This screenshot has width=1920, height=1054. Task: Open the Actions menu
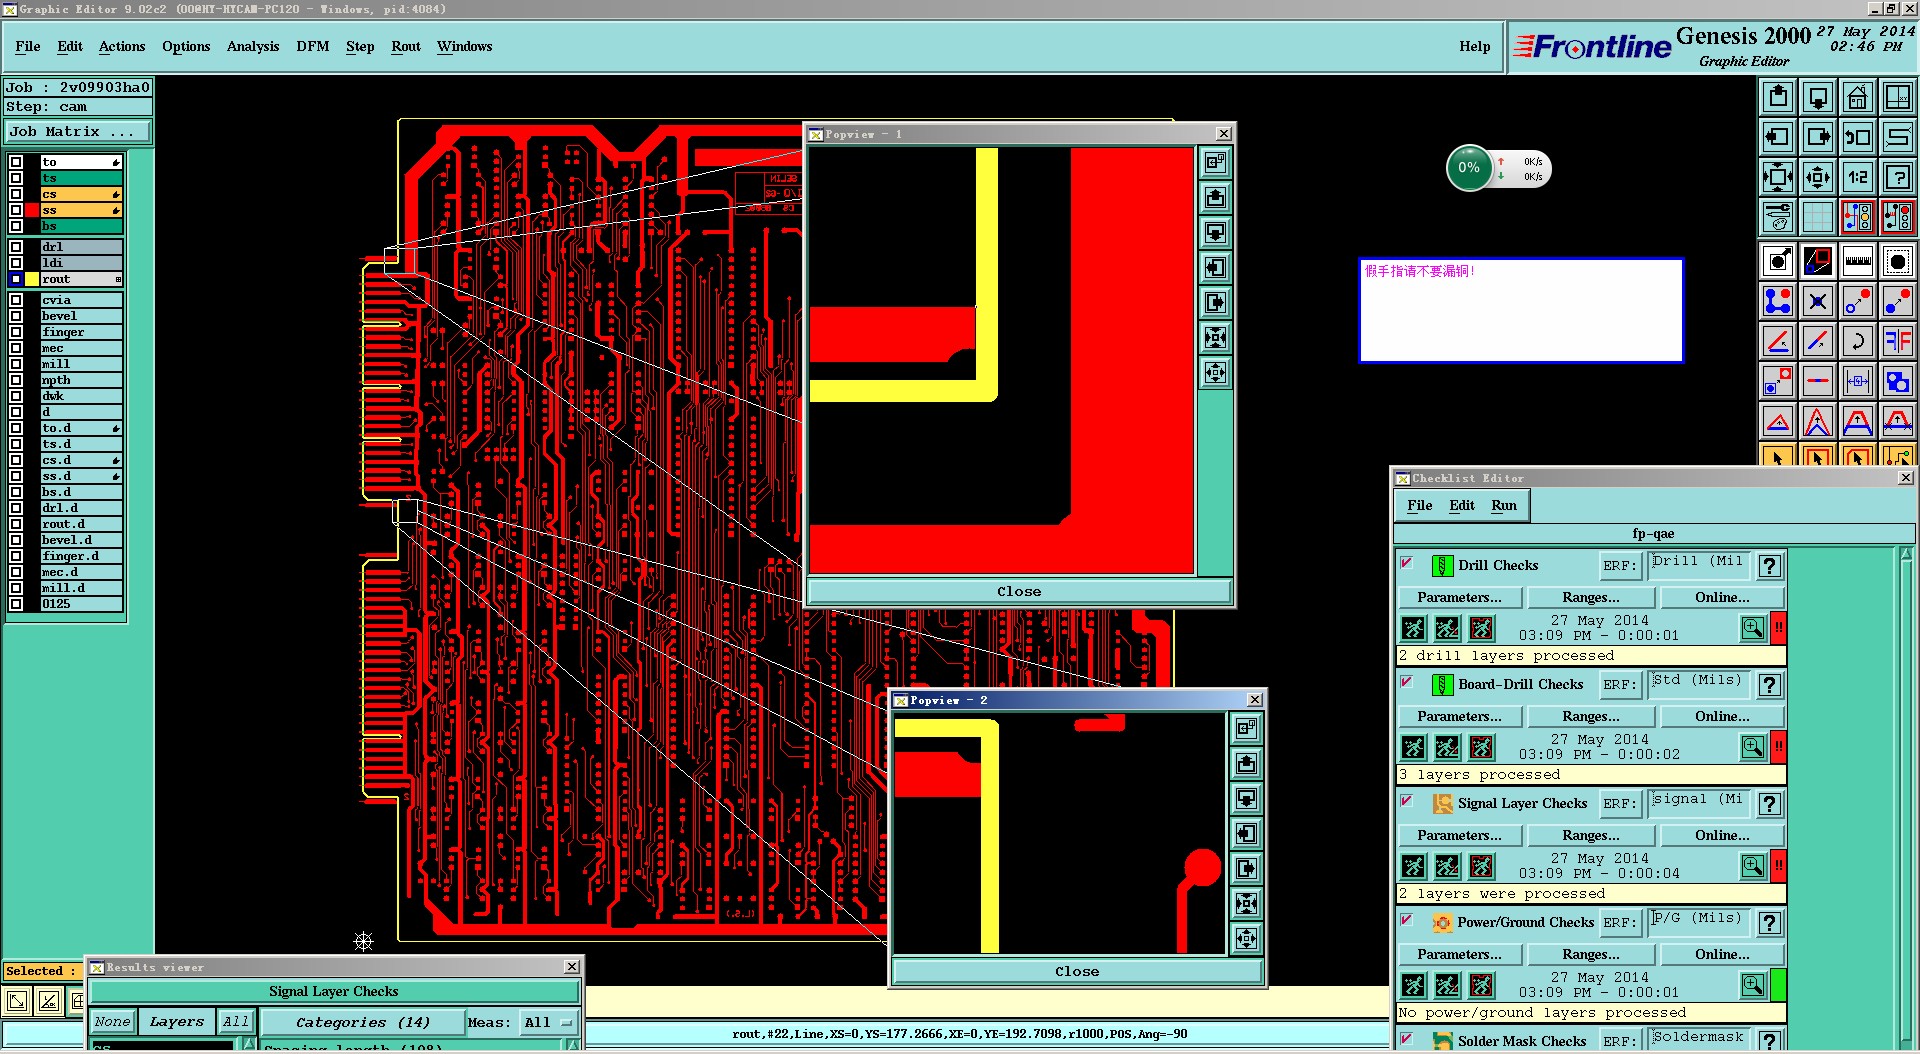coord(122,47)
